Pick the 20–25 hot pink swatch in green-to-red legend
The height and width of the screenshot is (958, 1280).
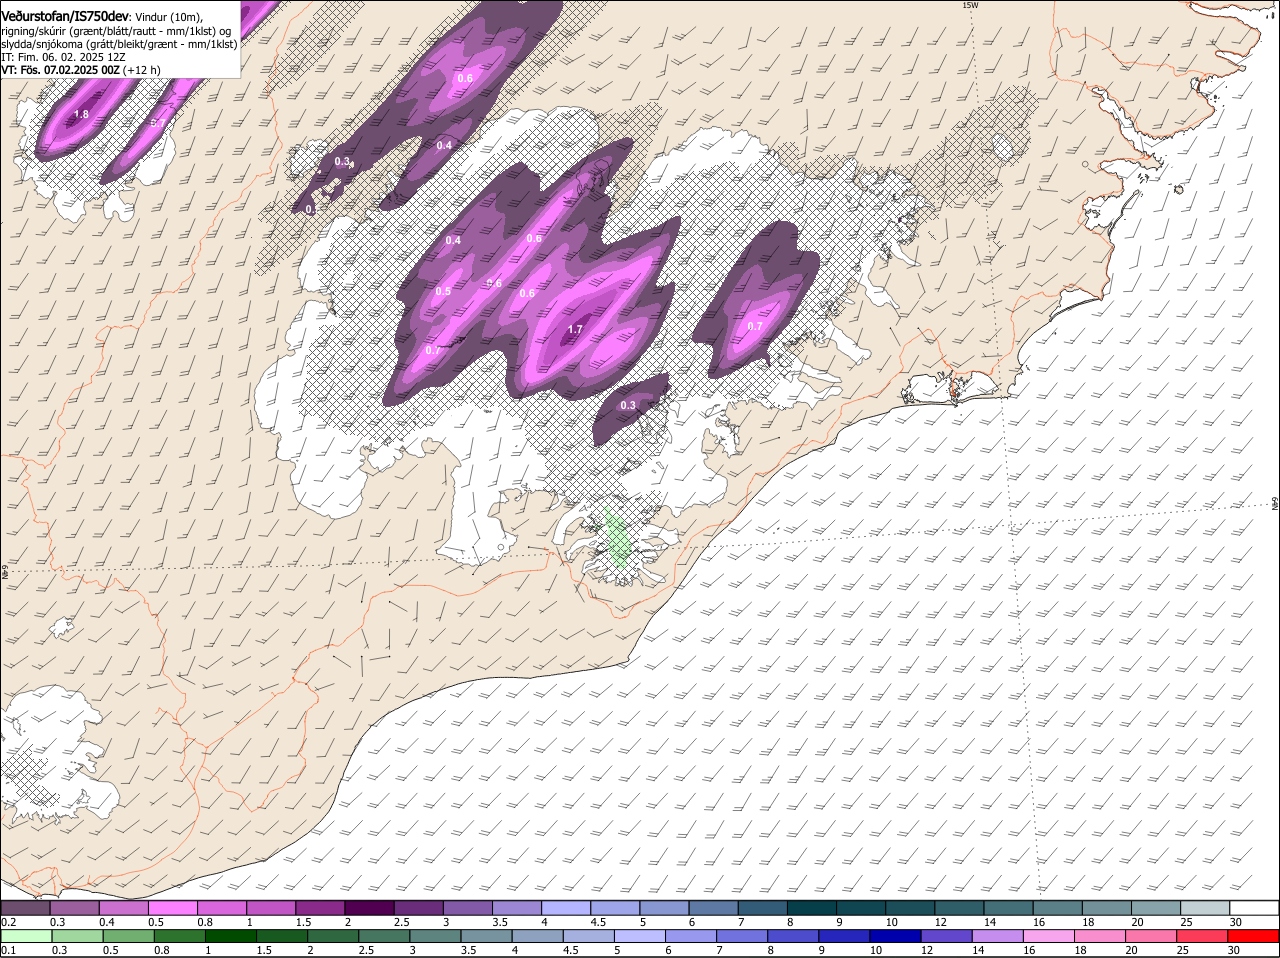point(1150,936)
